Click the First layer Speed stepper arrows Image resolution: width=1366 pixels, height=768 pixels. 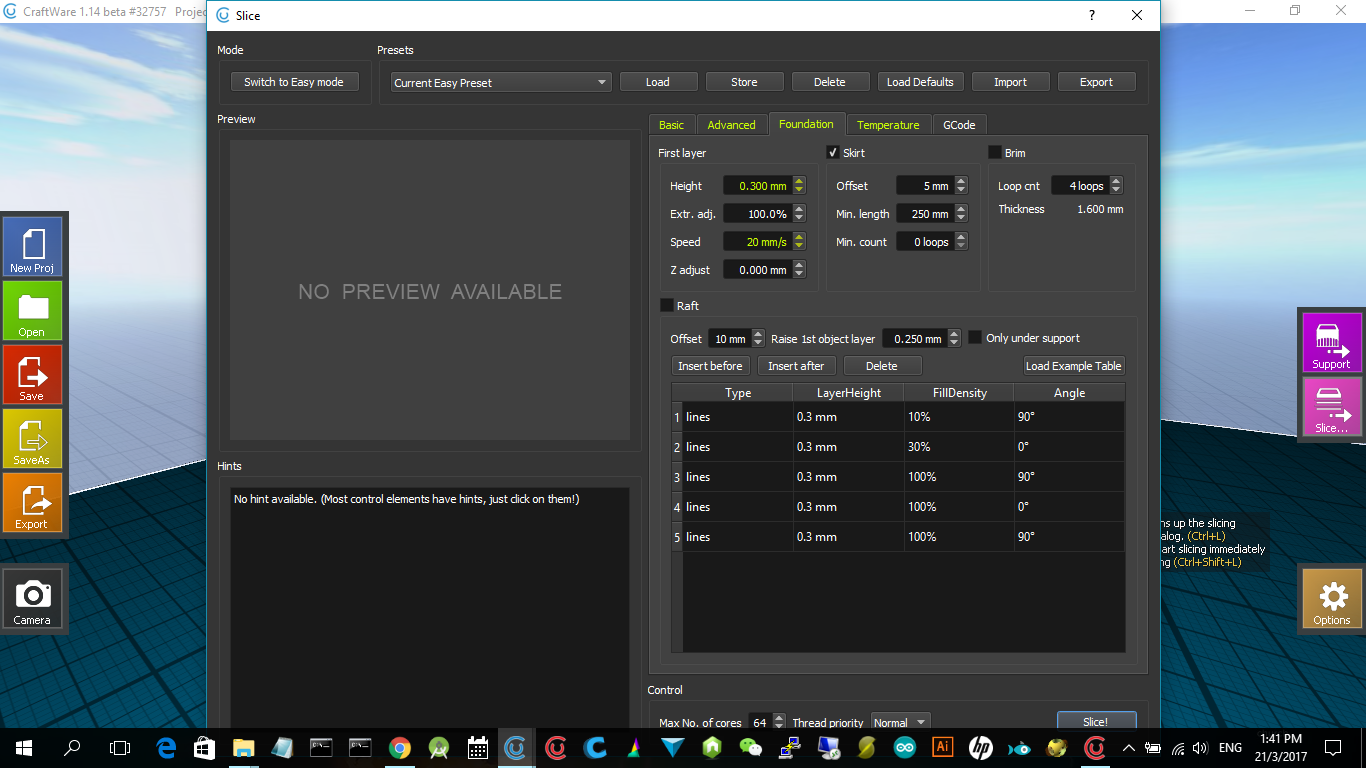[799, 241]
